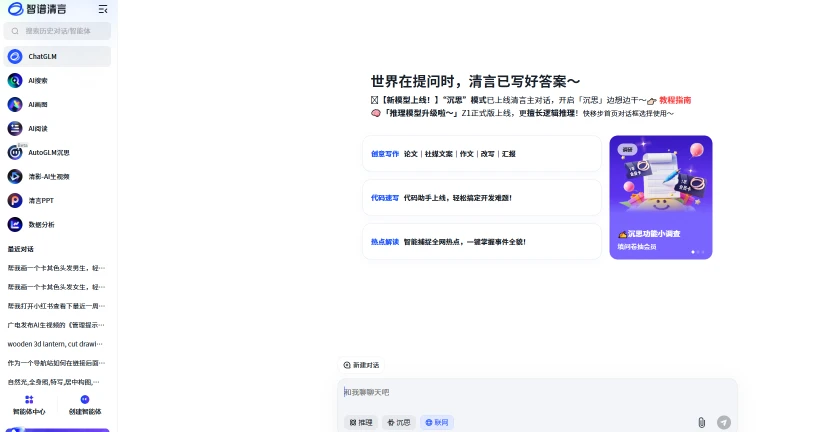
Task: Open 创建智能体 at sidebar bottom
Action: pyautogui.click(x=85, y=405)
